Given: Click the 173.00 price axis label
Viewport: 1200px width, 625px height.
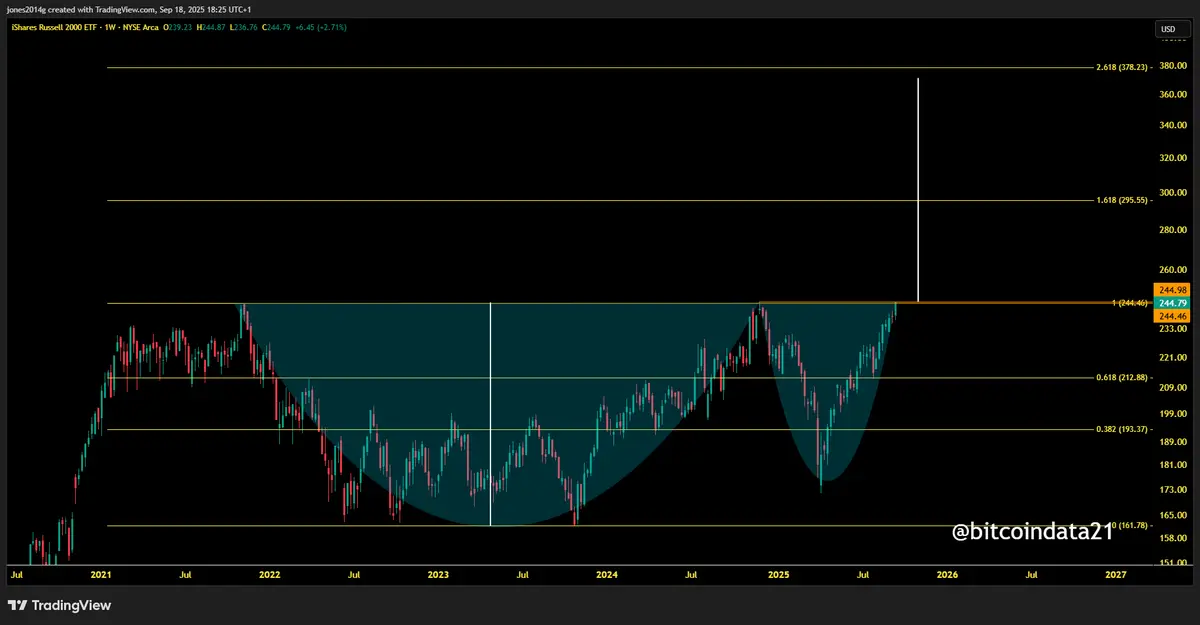Looking at the screenshot, I should pyautogui.click(x=1173, y=490).
